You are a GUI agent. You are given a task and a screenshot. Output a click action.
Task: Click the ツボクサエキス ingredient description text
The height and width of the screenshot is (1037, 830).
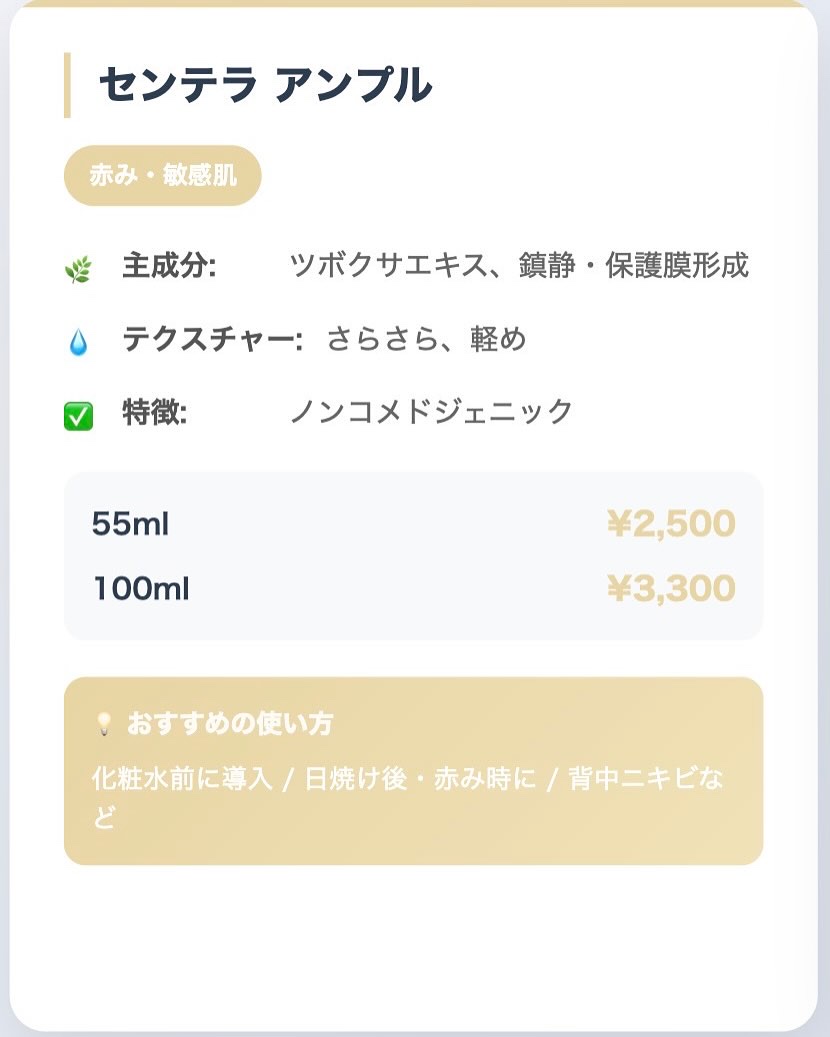(518, 267)
